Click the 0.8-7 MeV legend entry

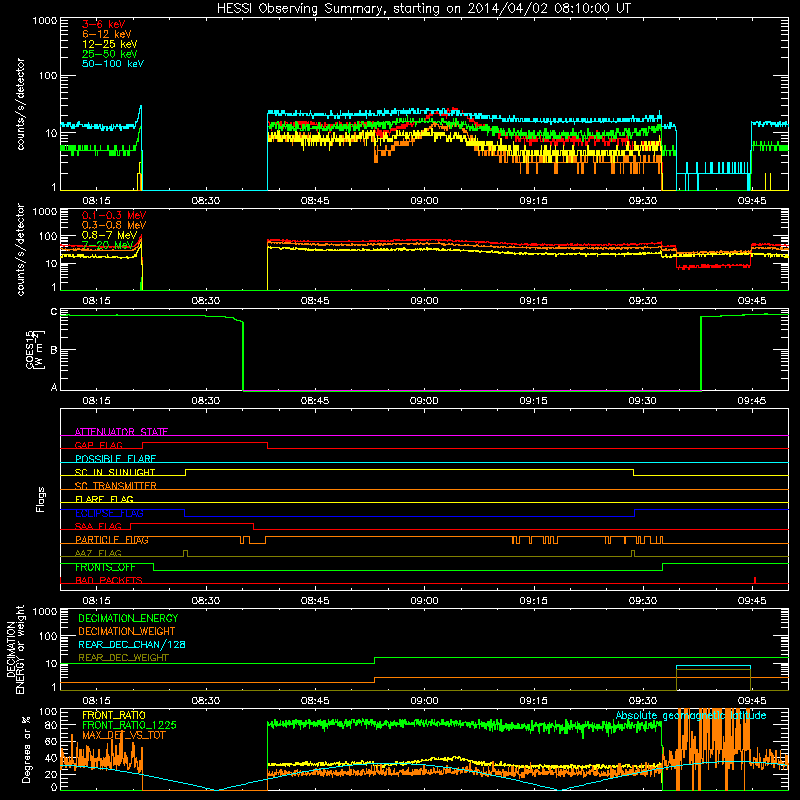click(x=109, y=235)
